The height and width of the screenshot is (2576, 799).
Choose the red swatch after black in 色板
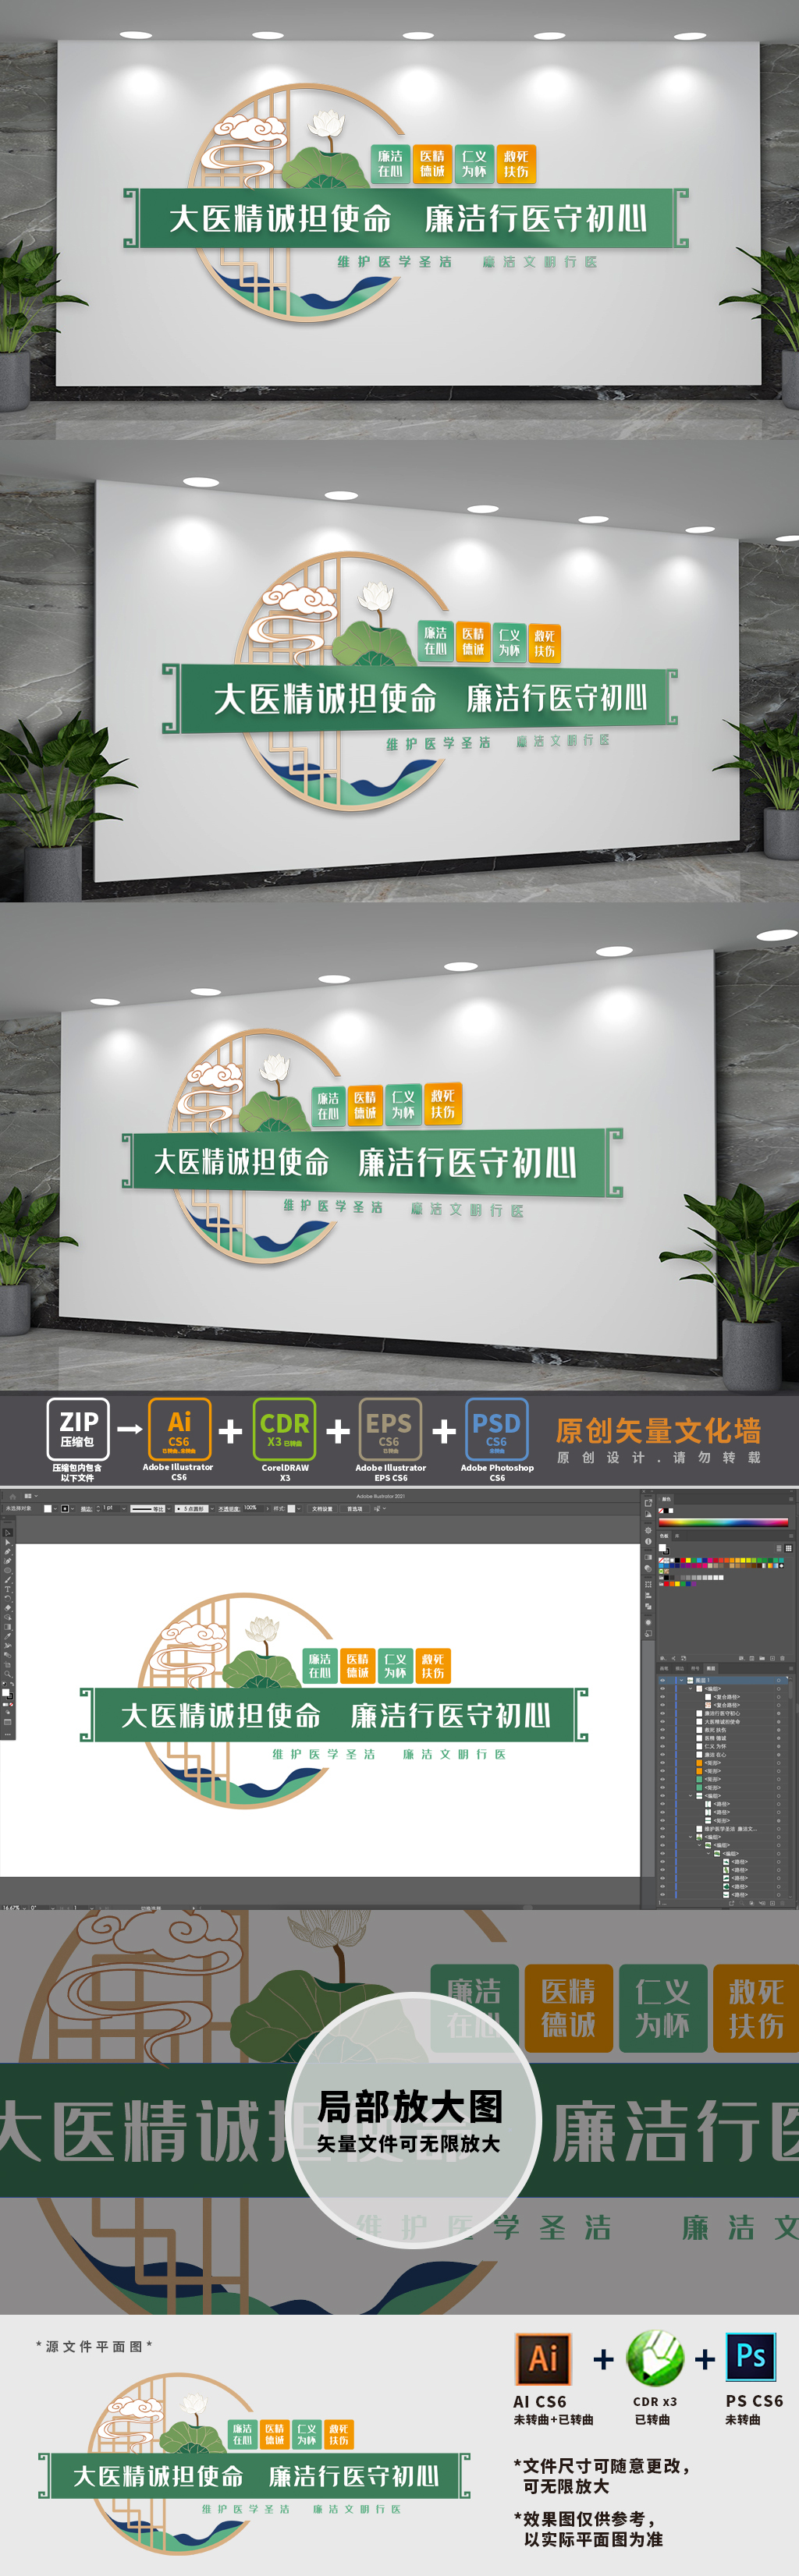click(x=683, y=1560)
